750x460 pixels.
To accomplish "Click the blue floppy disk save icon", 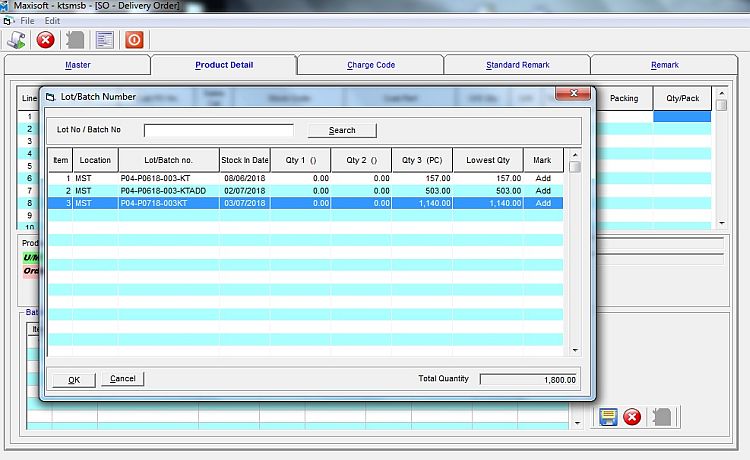I will 607,417.
